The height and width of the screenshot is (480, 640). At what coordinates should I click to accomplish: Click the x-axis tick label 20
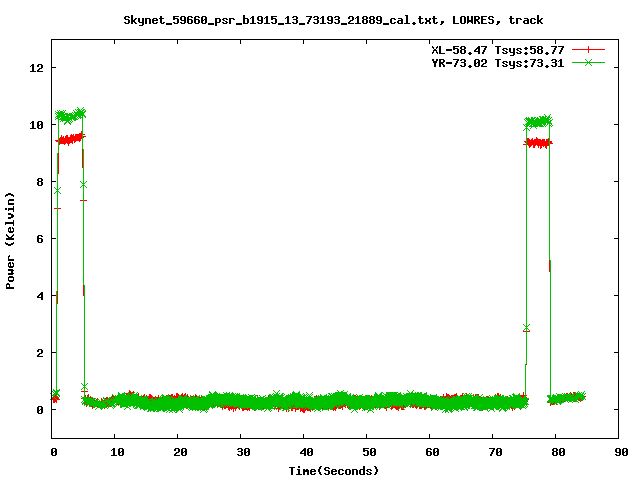click(180, 452)
